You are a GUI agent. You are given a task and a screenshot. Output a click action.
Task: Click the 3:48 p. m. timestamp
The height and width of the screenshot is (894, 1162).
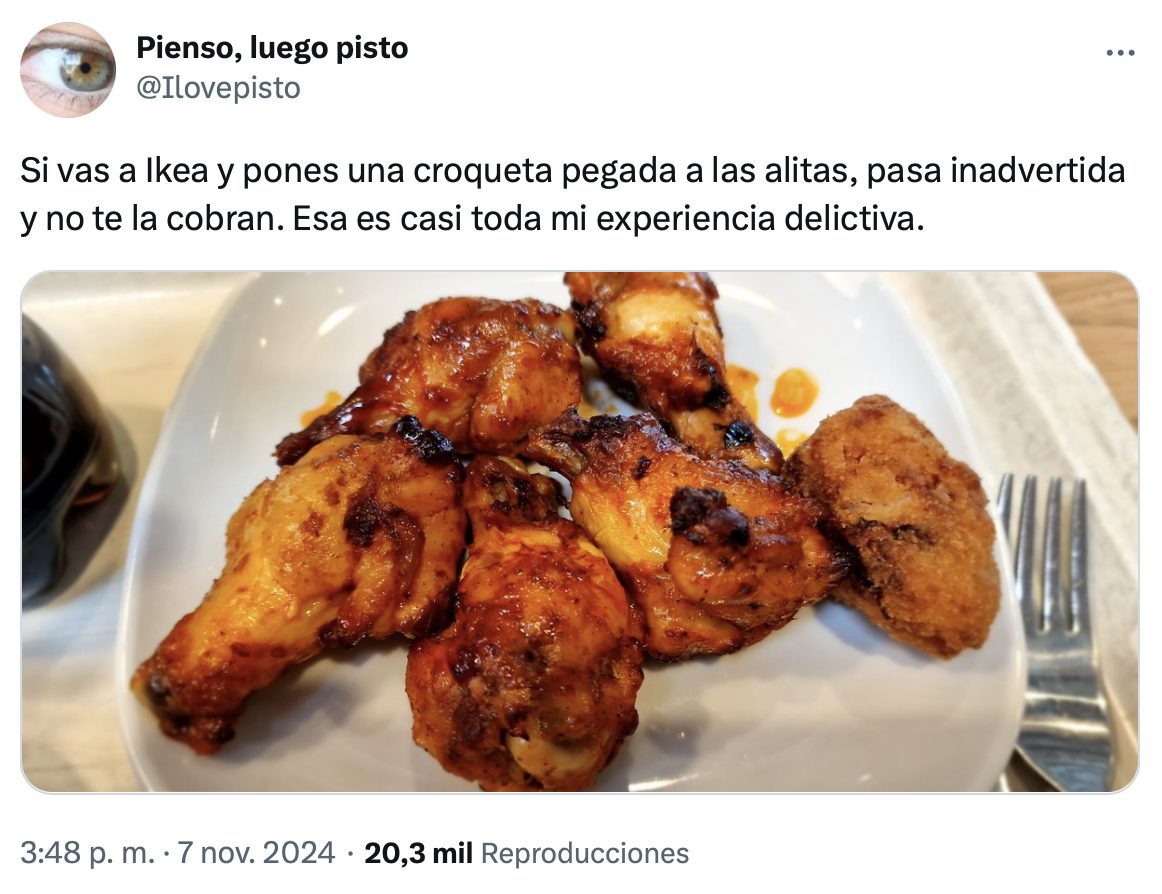(87, 852)
